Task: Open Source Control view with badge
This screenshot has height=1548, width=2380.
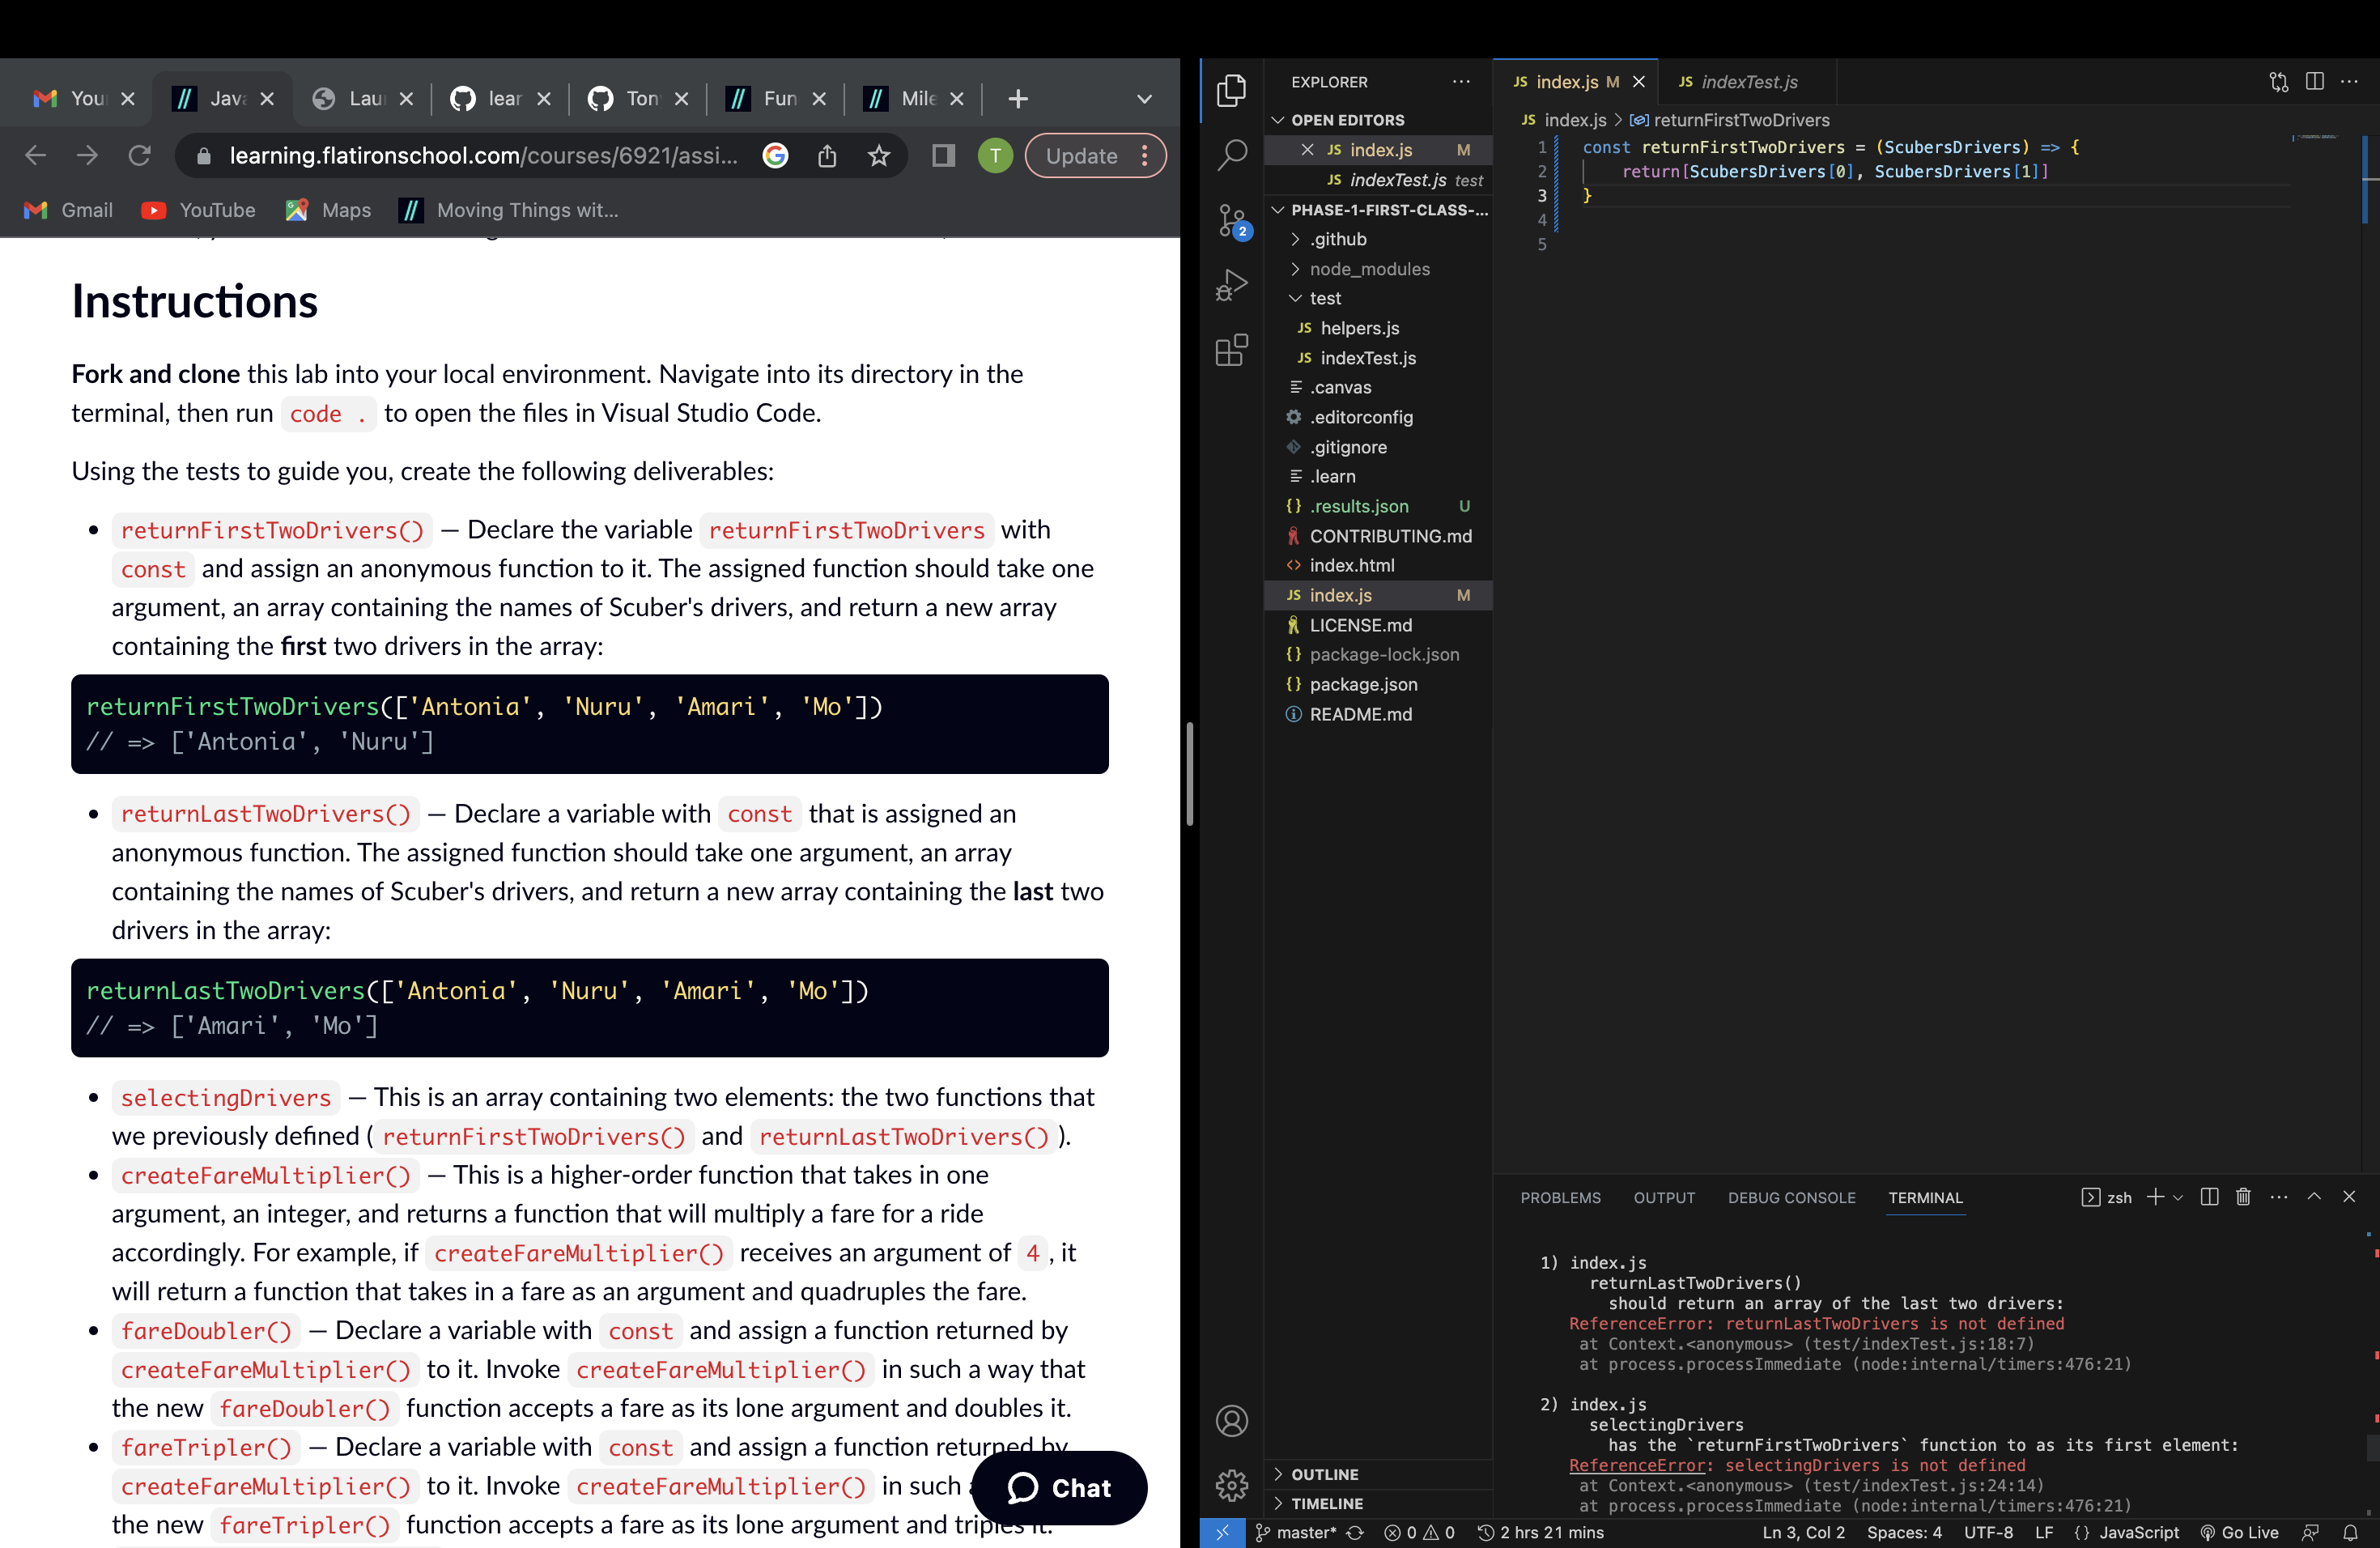Action: (x=1232, y=221)
